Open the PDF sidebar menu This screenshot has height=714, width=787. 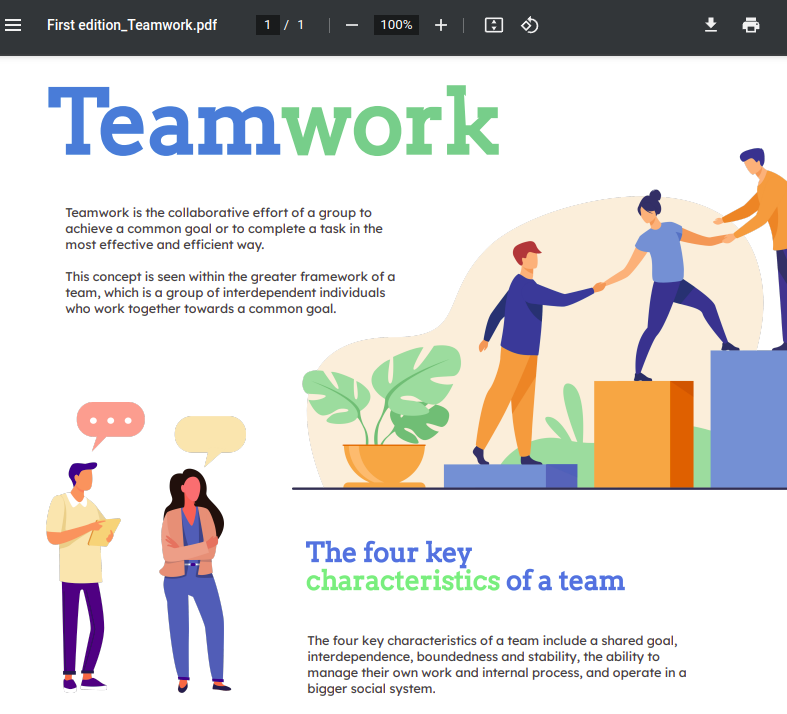point(13,25)
